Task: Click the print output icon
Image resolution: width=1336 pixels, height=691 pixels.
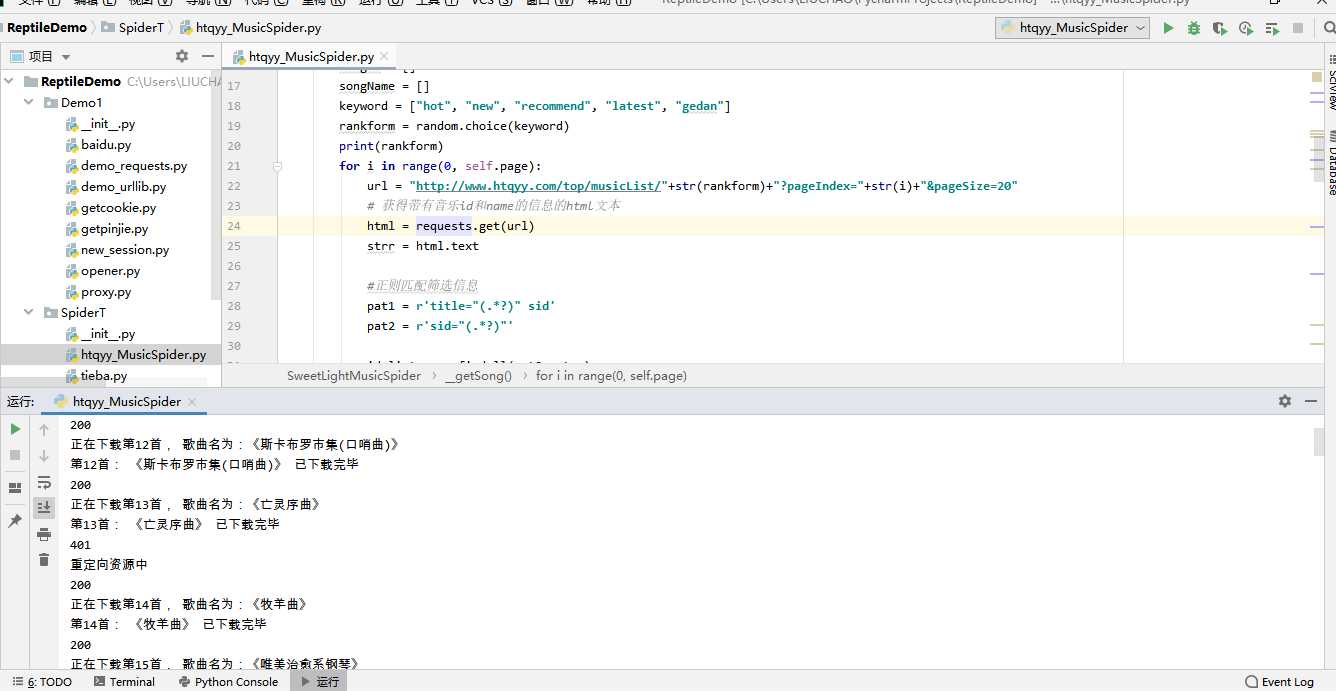Action: coord(44,534)
